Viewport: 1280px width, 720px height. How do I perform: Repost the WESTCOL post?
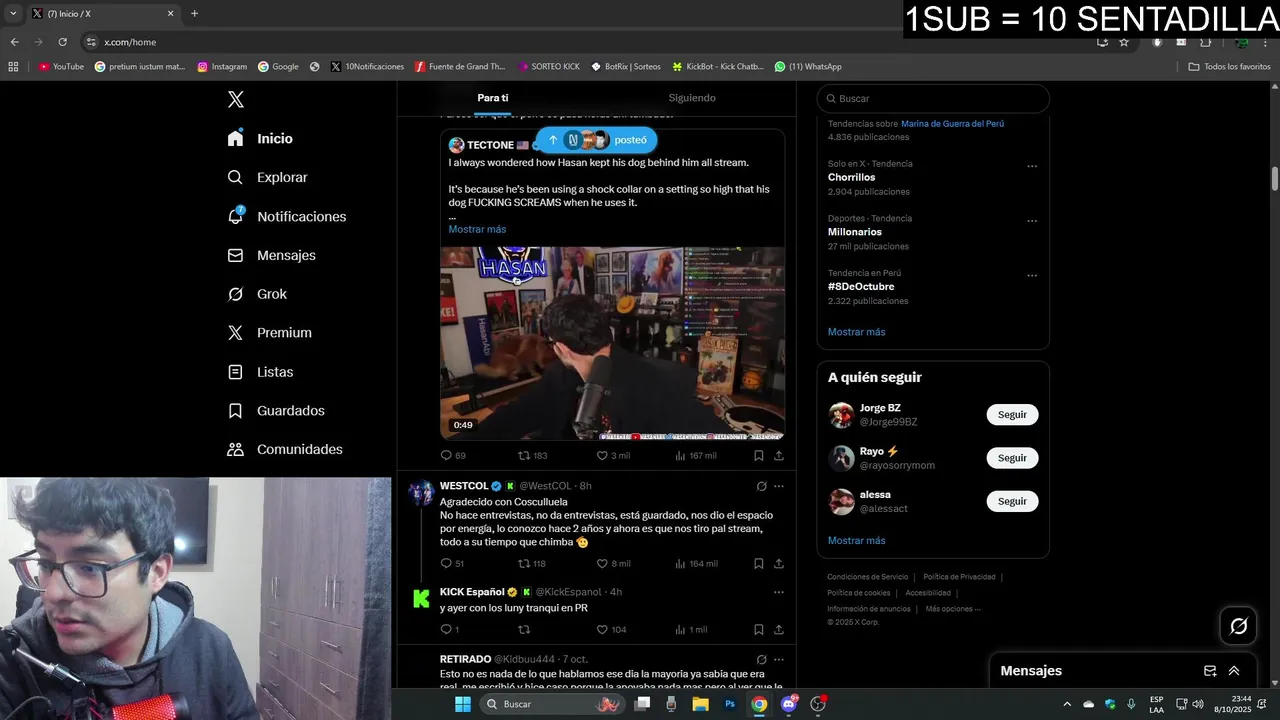pos(524,563)
